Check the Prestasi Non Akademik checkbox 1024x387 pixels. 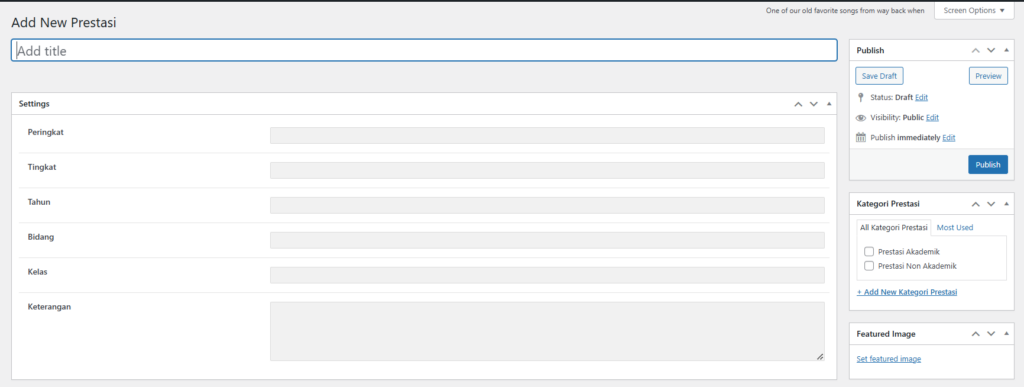[869, 266]
